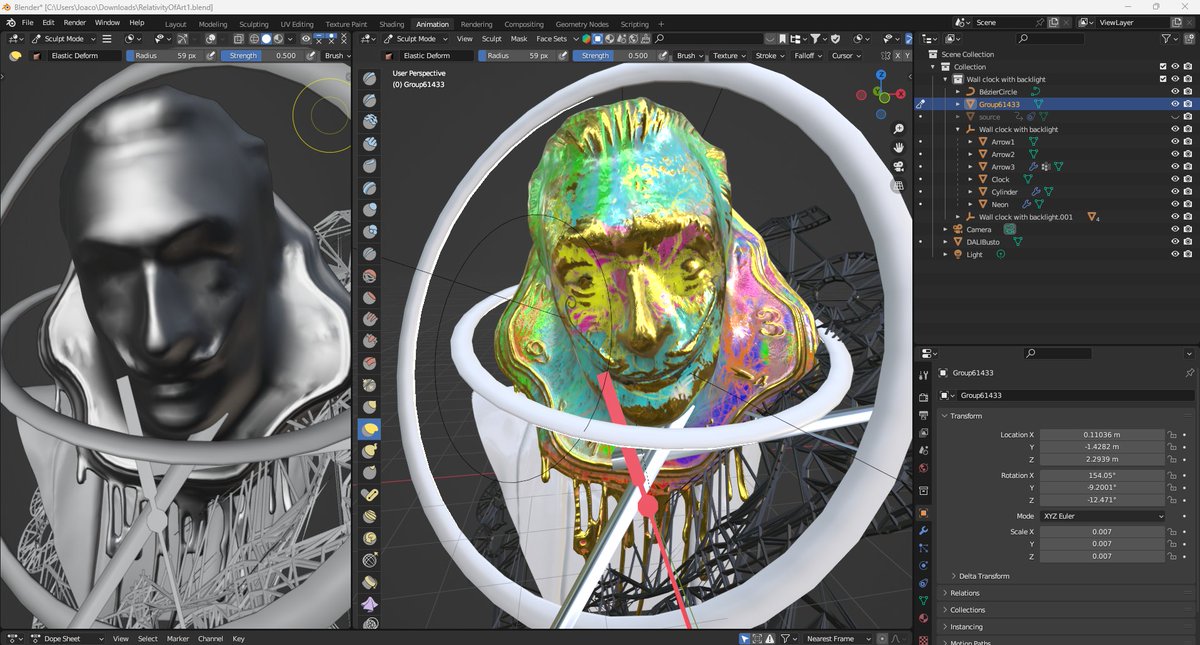Open the Mask menu in viewport header
Image resolution: width=1200 pixels, height=645 pixels.
(x=519, y=39)
